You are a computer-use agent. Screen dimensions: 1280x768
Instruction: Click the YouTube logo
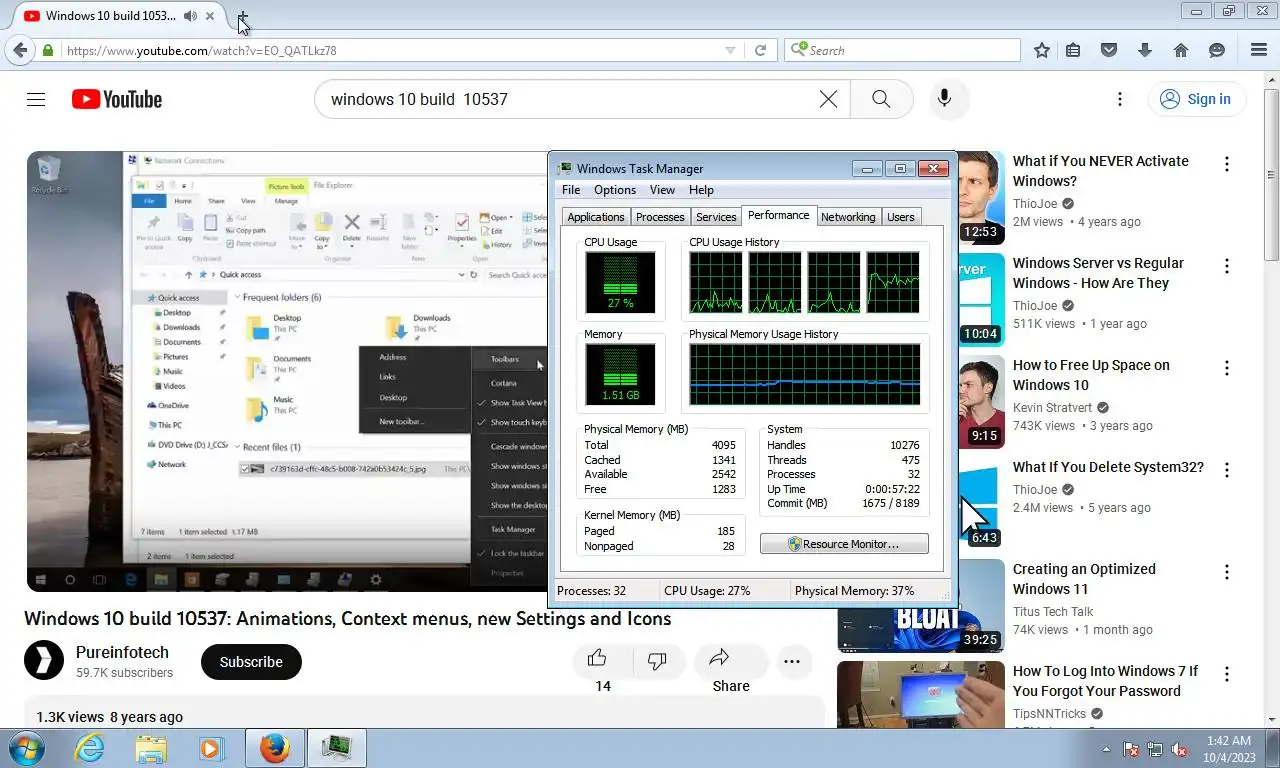click(x=117, y=99)
